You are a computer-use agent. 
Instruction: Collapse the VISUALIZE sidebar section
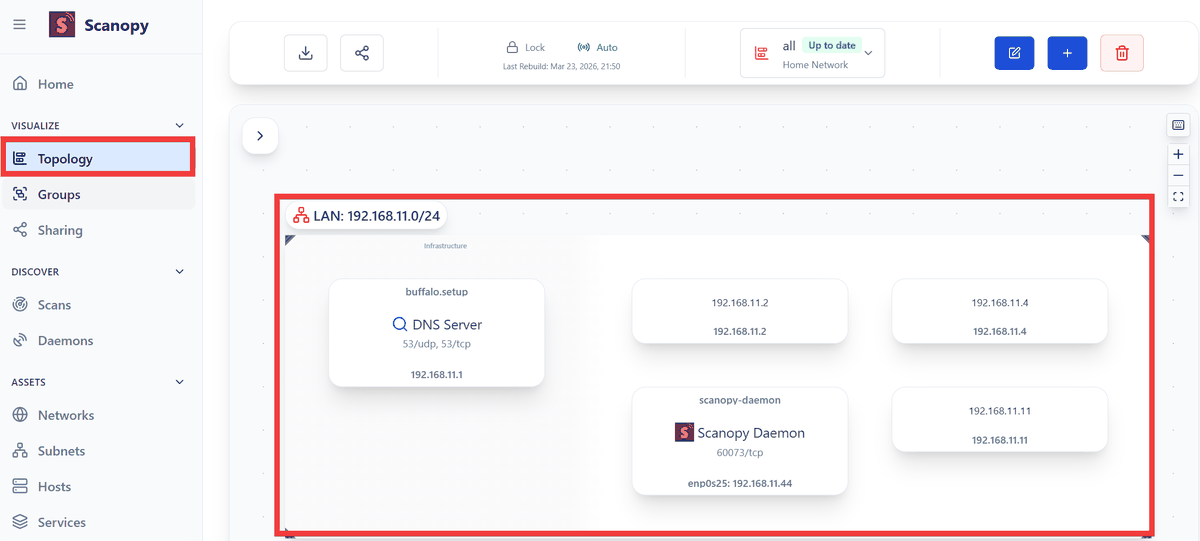pyautogui.click(x=180, y=126)
